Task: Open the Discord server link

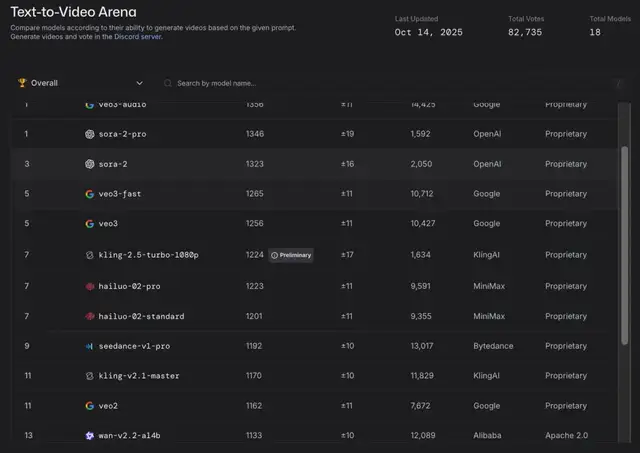Action: pos(137,36)
